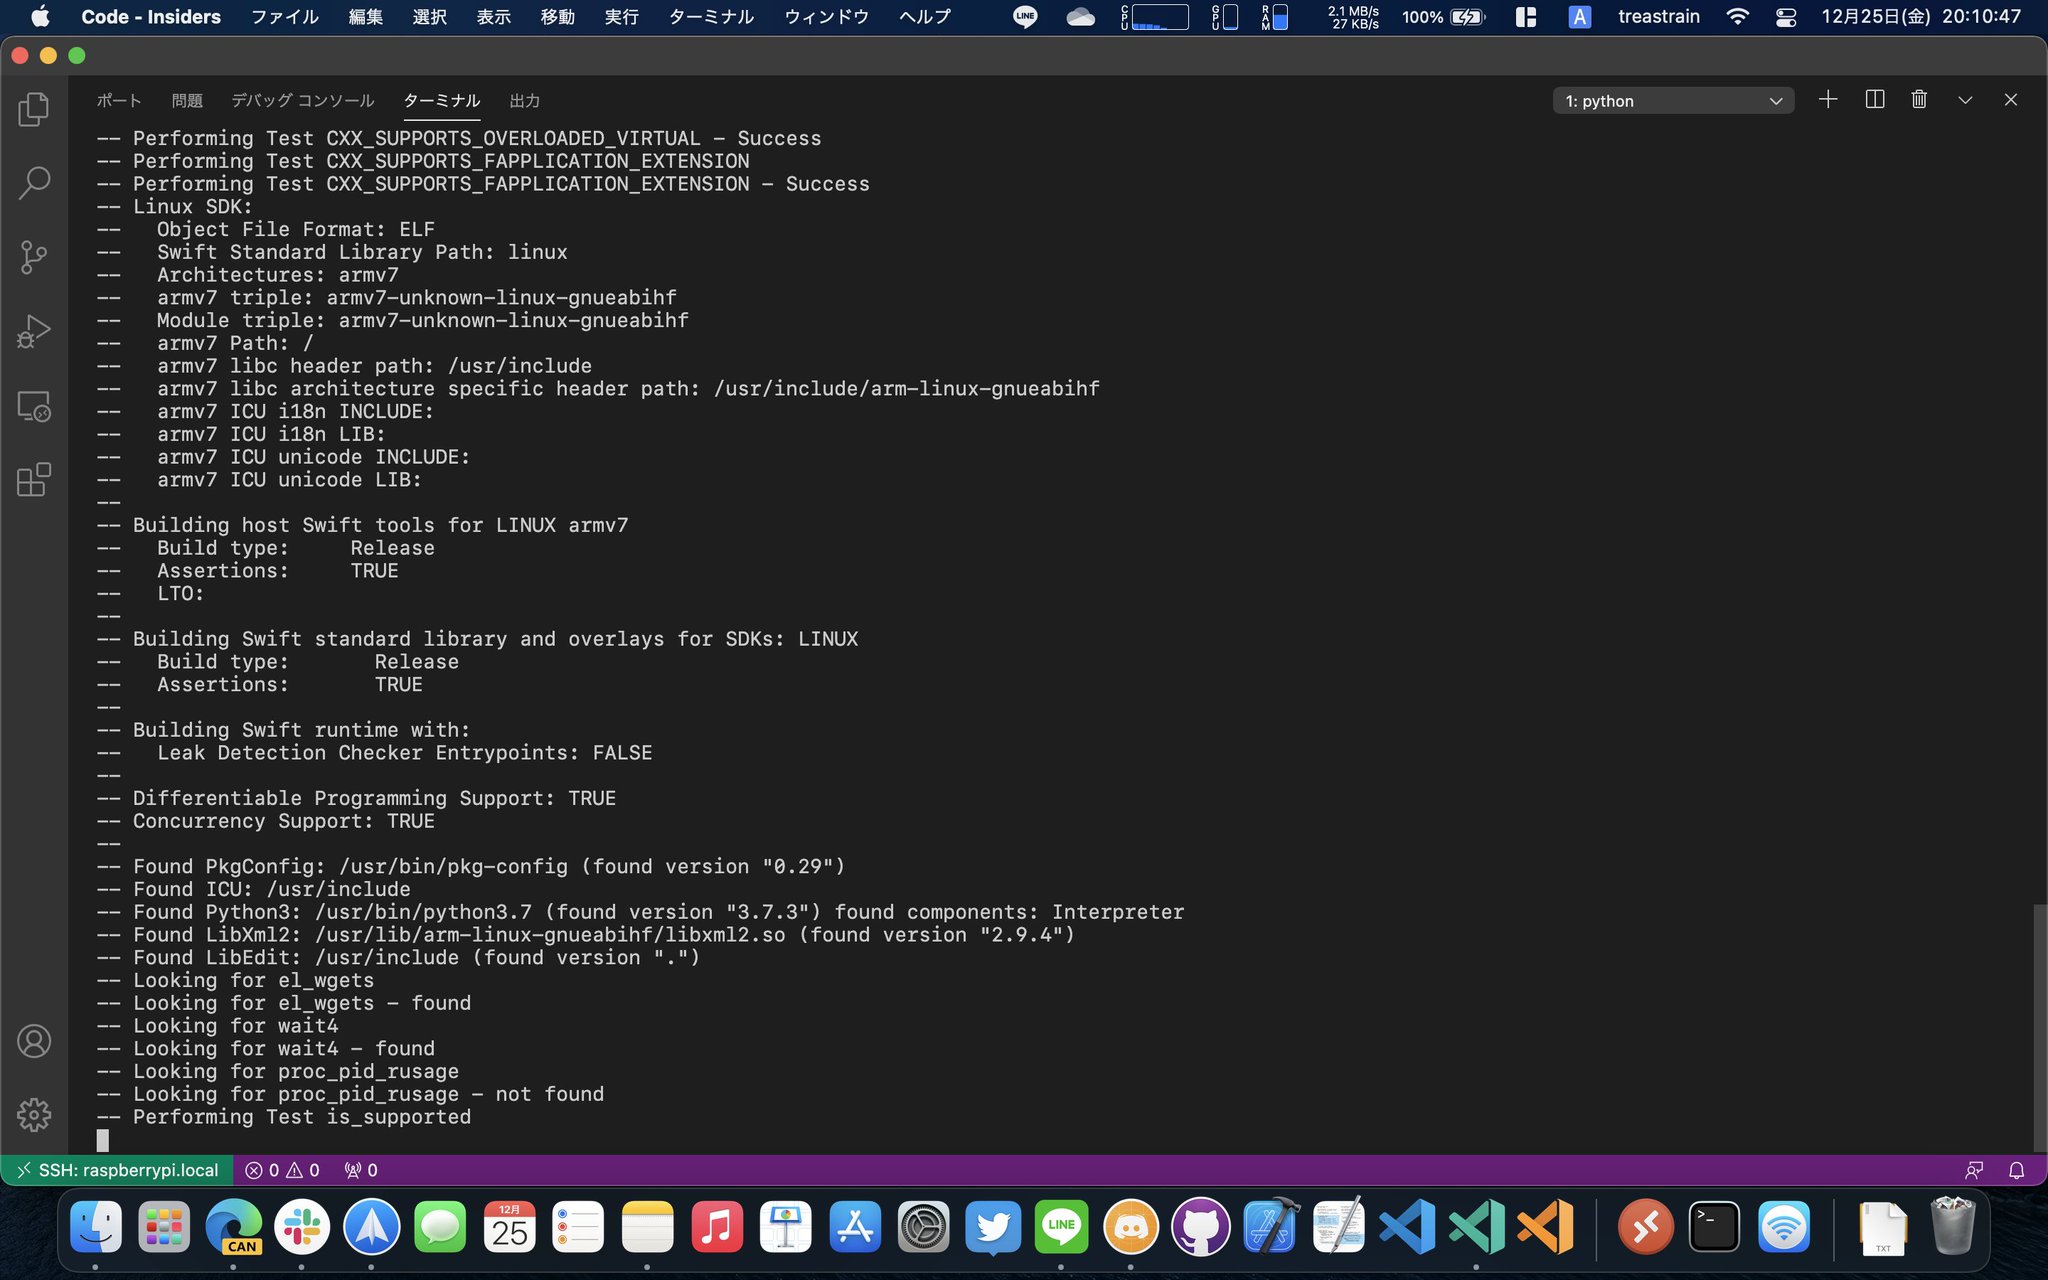Image resolution: width=2048 pixels, height=1280 pixels.
Task: Open the macOS Control Center toggle icon
Action: point(1786,17)
